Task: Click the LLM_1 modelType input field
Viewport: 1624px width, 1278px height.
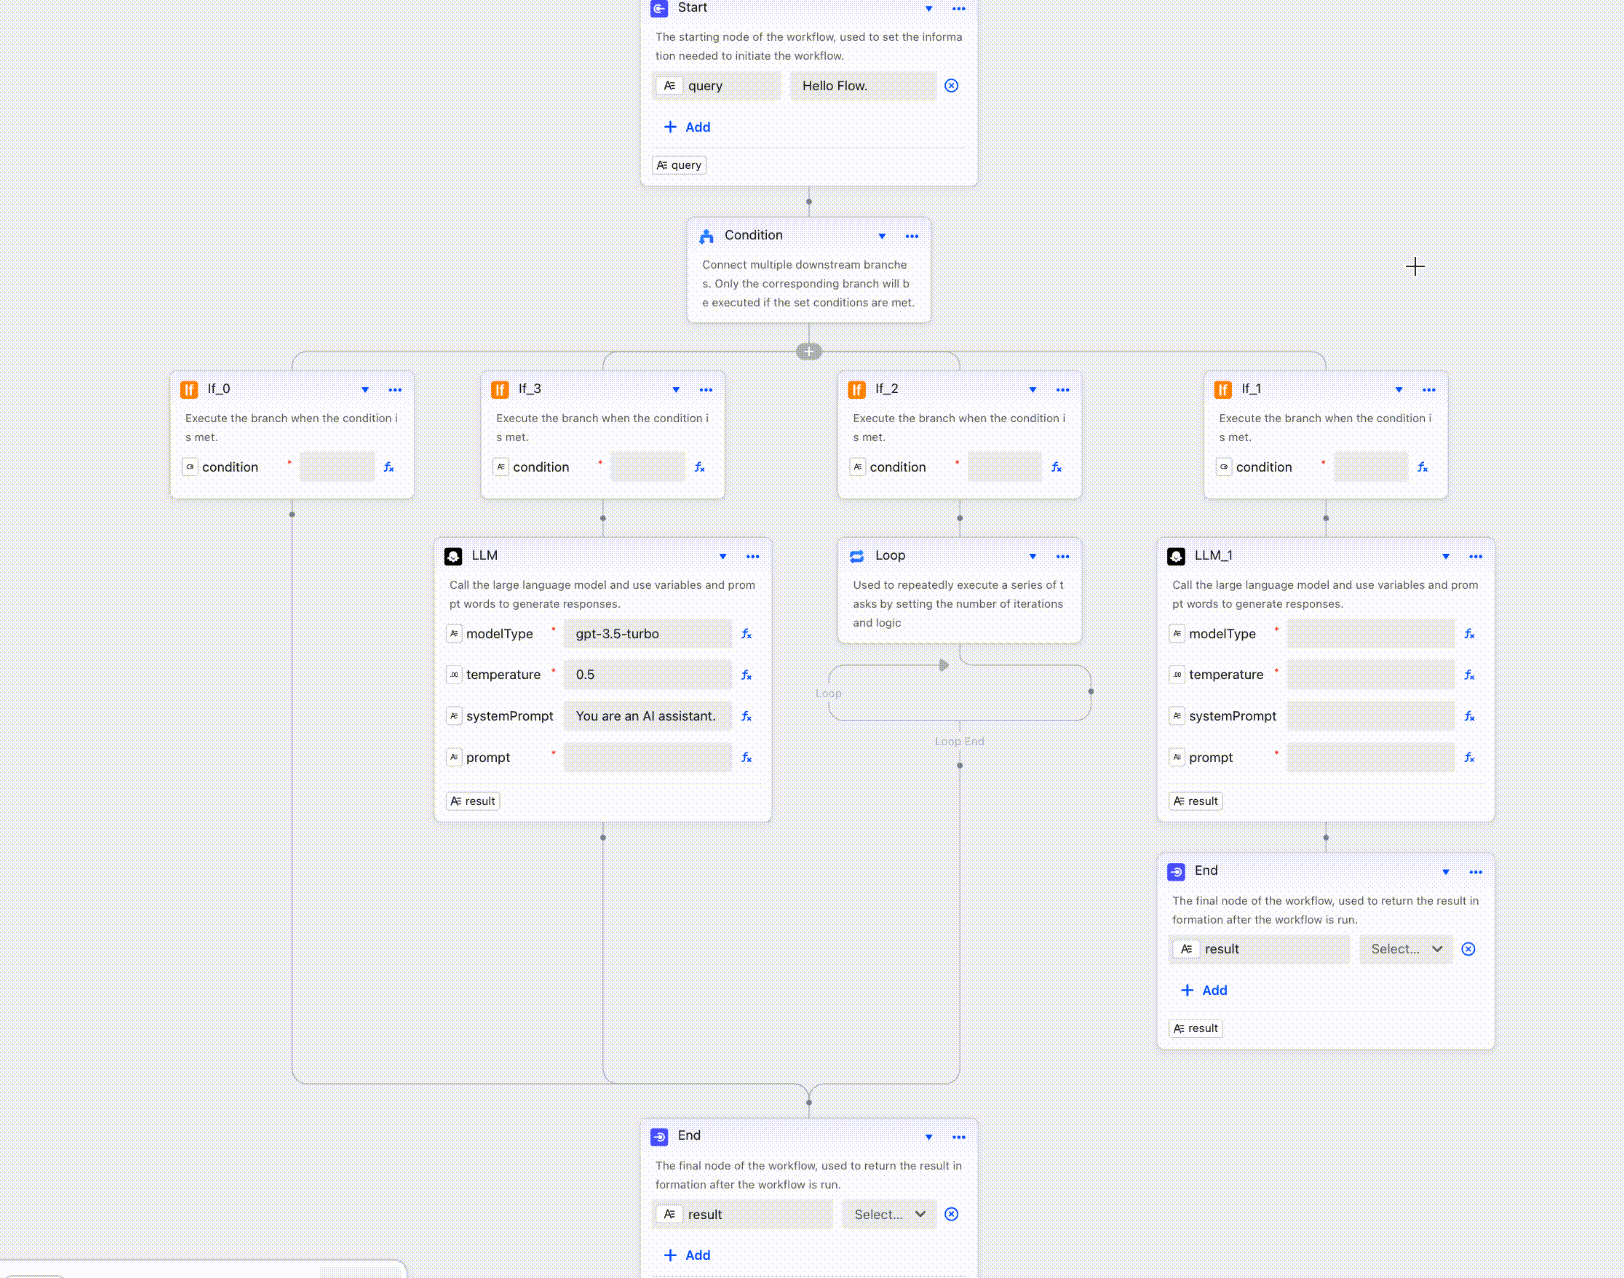Action: pyautogui.click(x=1370, y=634)
